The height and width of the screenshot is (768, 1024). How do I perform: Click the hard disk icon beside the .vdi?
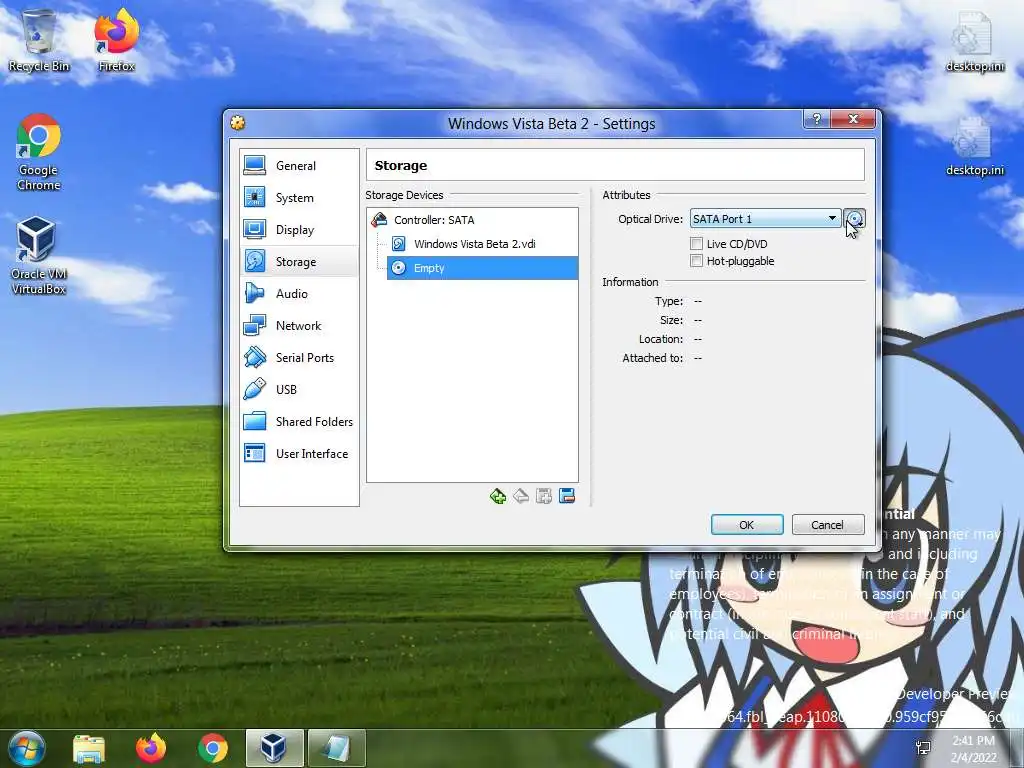[398, 244]
